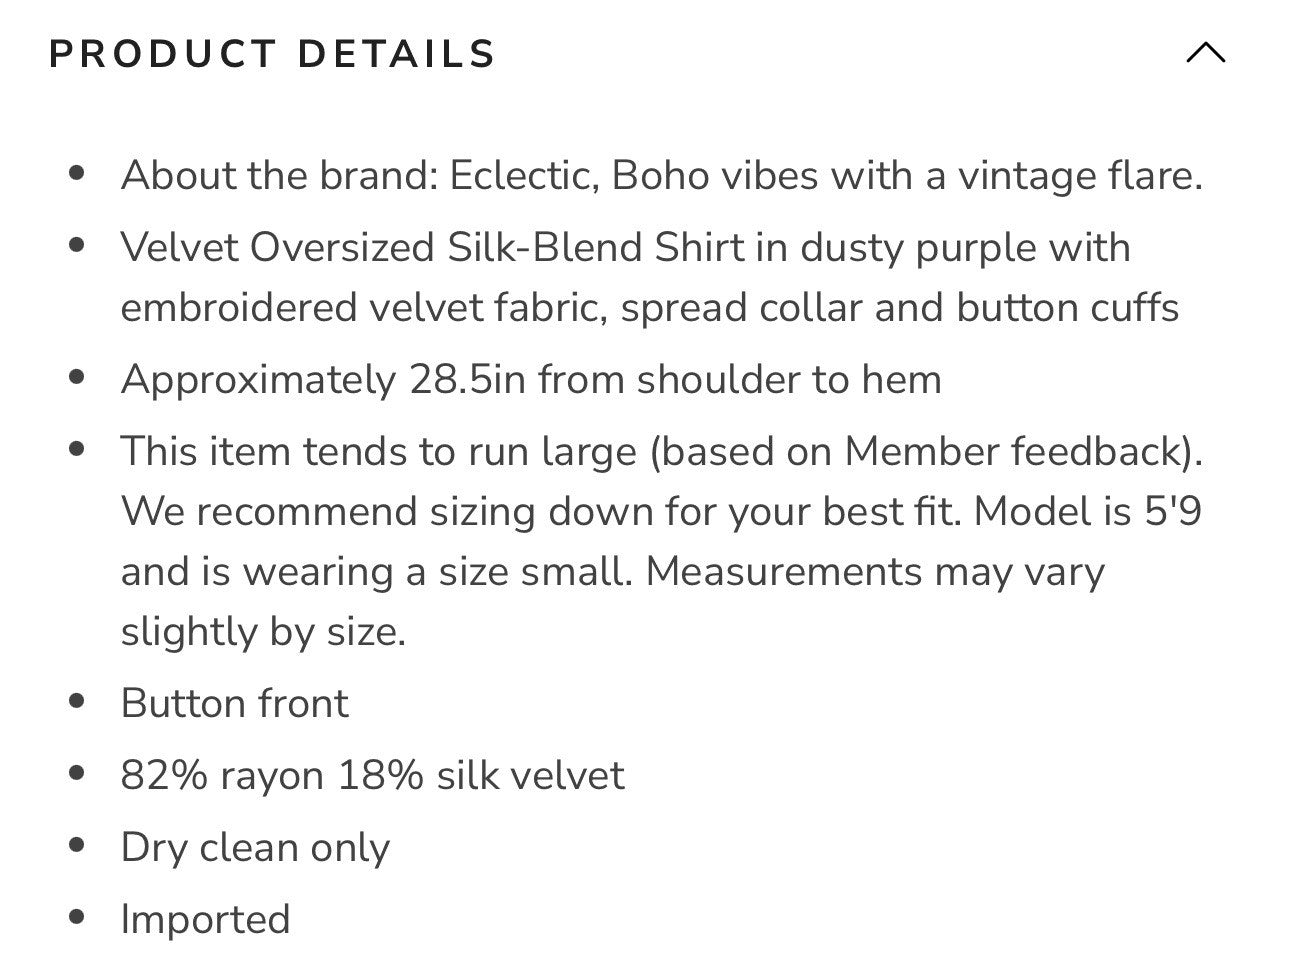Click the bullet beside 'About the brand'

[x=76, y=173]
